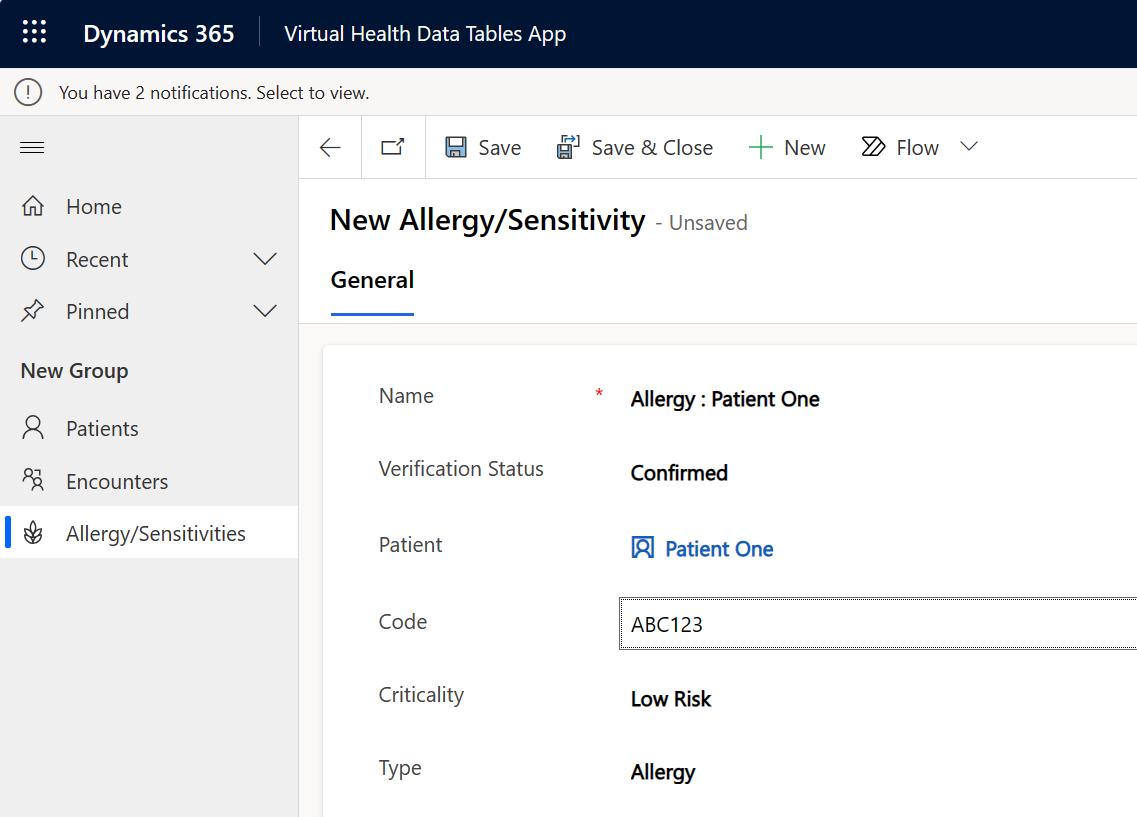Click the Name field label
Screen dimensions: 1137x817
(406, 396)
